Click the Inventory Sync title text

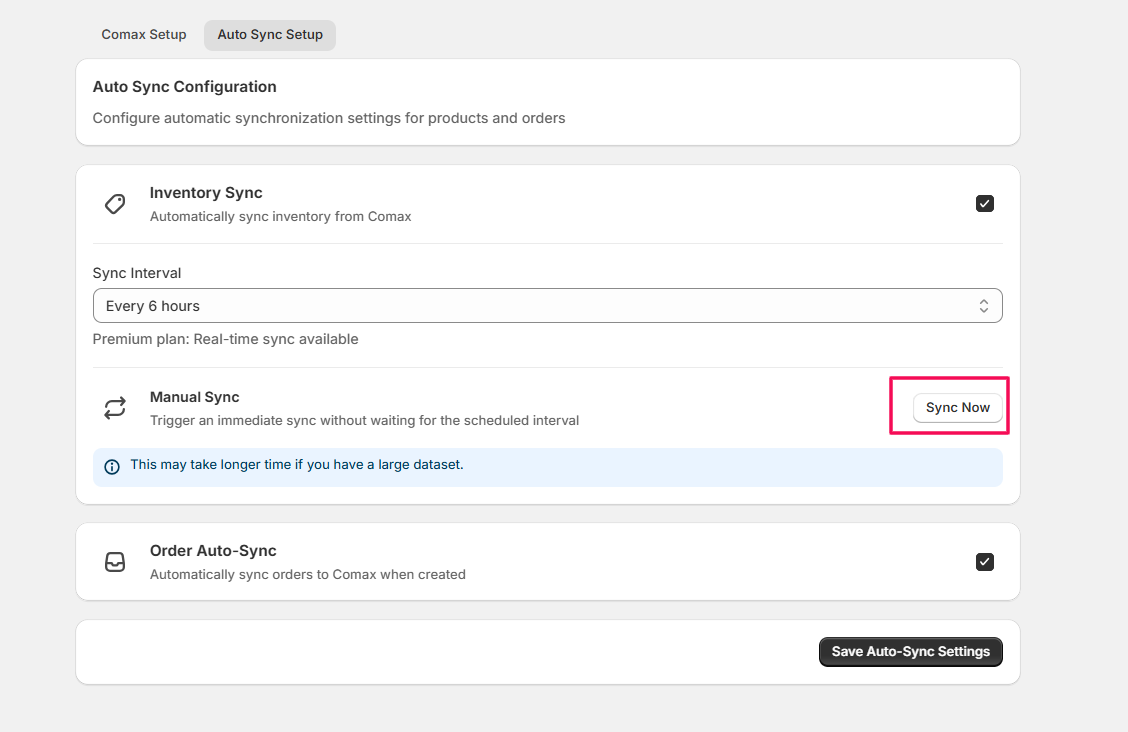point(206,193)
